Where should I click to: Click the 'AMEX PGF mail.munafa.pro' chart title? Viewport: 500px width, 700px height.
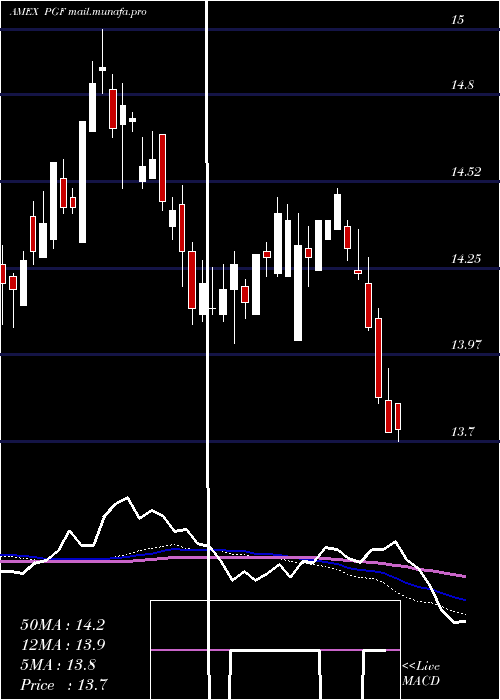point(78,12)
